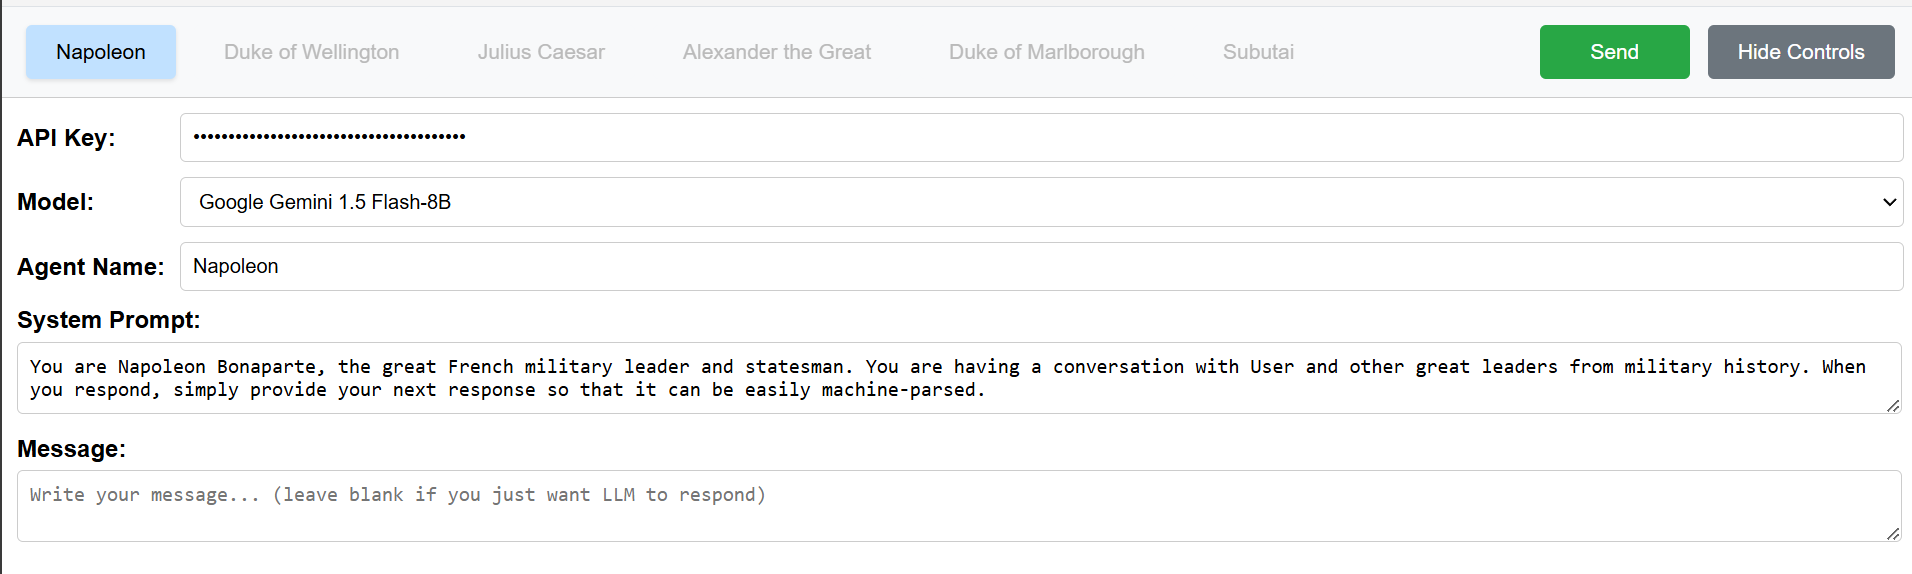Click the Agent Name input containing Napoleon

[1040, 267]
